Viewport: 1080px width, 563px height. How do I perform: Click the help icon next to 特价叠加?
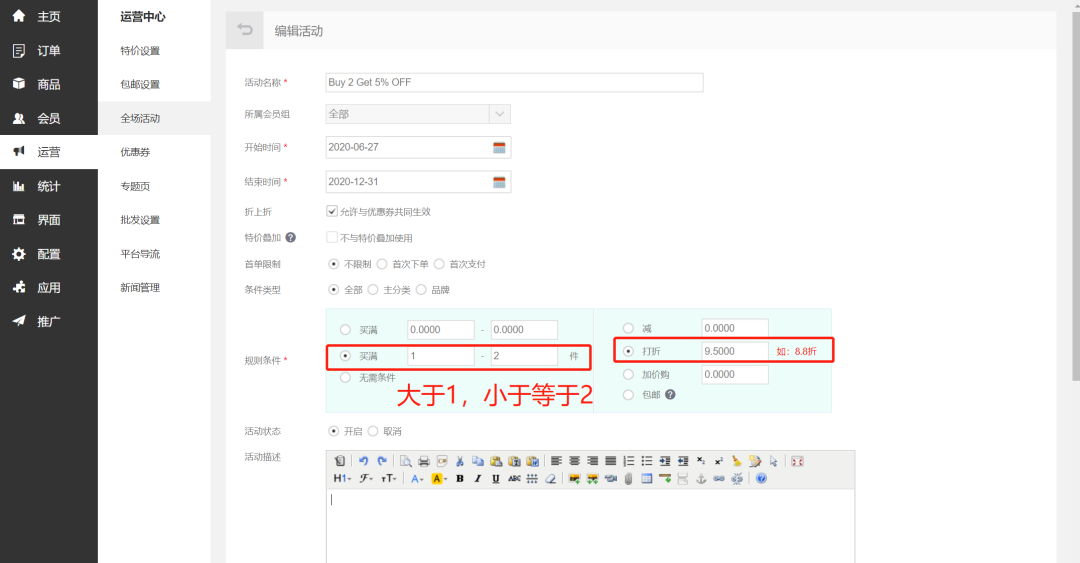[x=291, y=238]
